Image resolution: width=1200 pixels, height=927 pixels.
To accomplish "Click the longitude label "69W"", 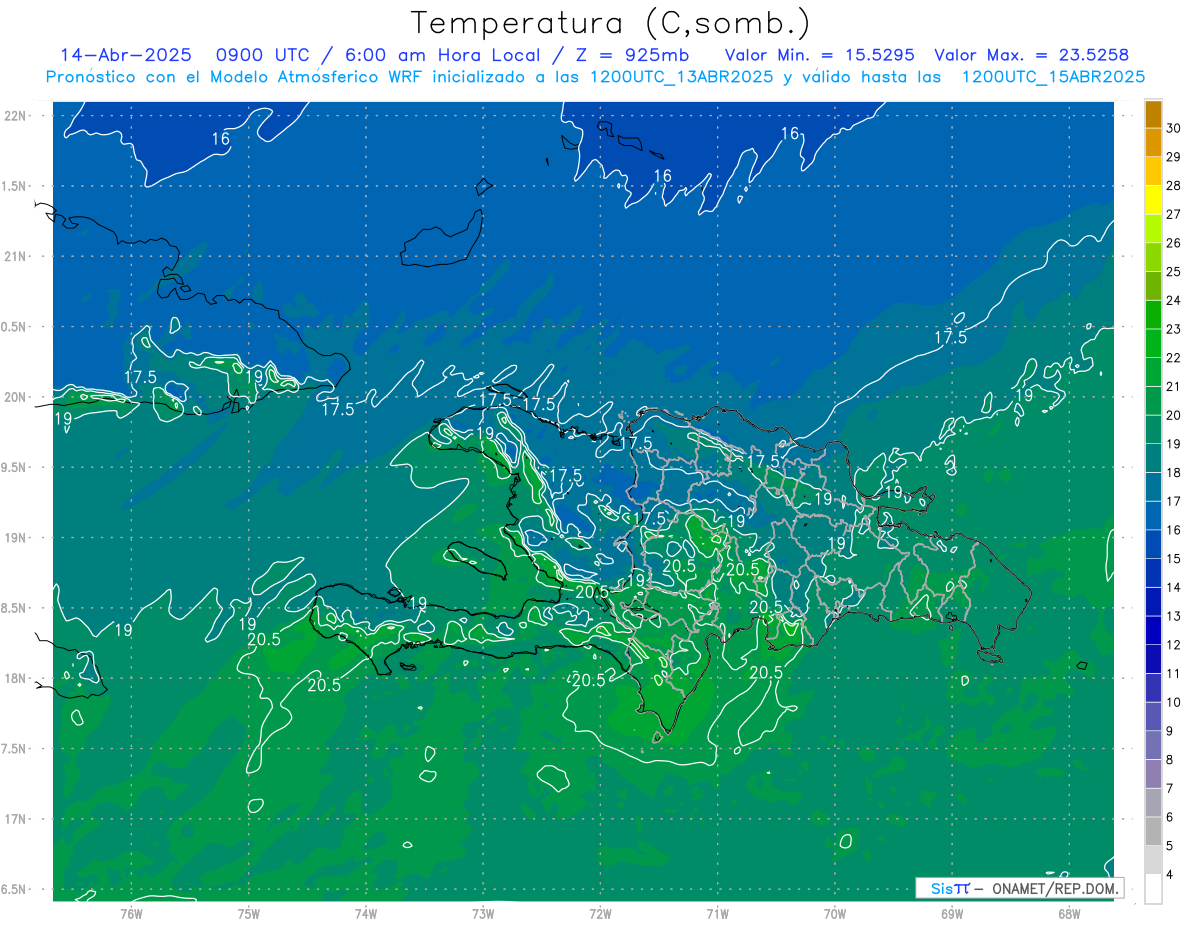I will pos(952,913).
